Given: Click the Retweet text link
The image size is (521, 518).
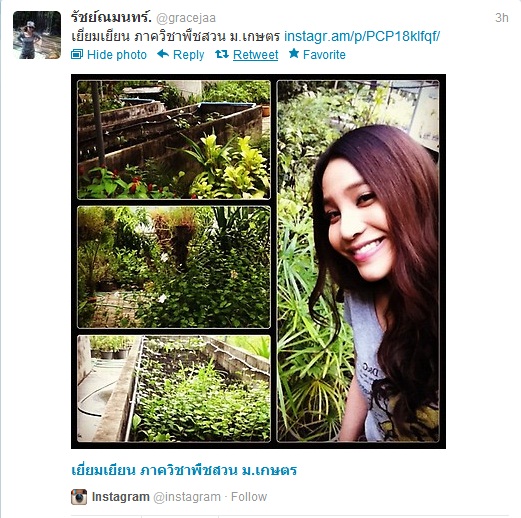Looking at the screenshot, I should (256, 55).
